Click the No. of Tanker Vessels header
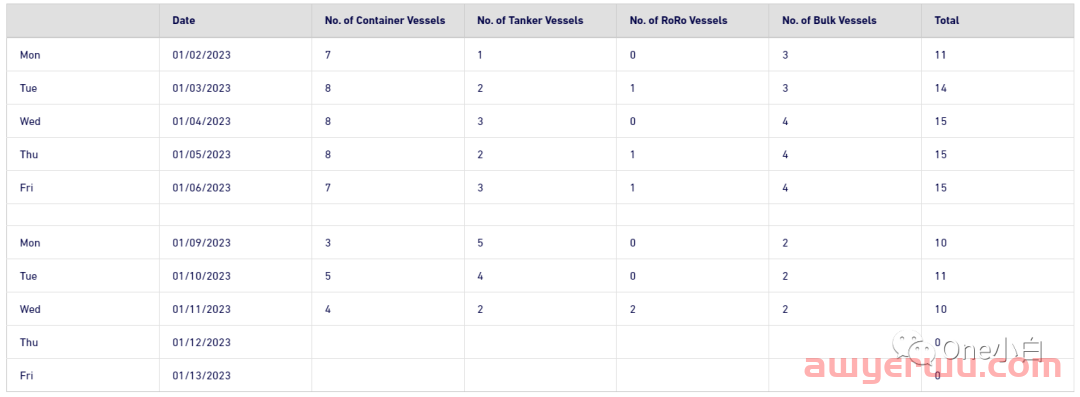 coord(530,21)
